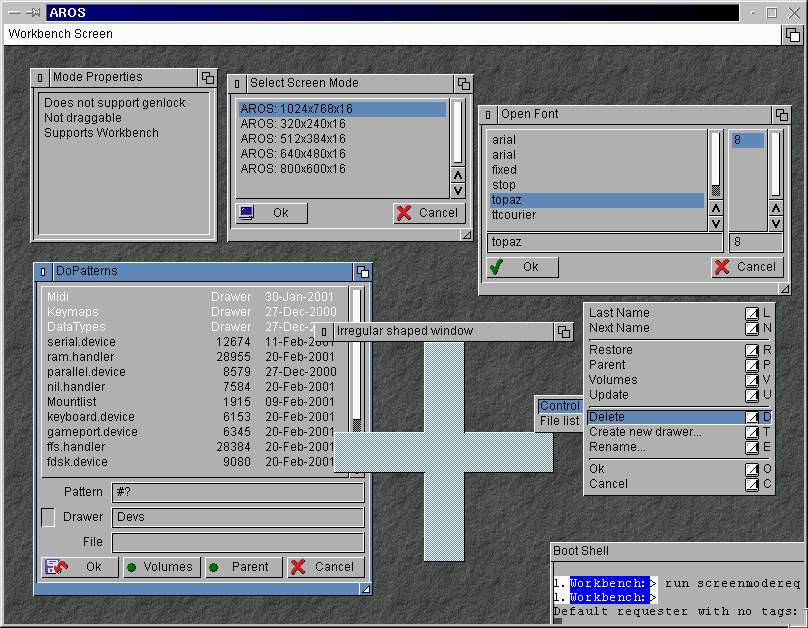The height and width of the screenshot is (628, 808).
Task: Click the shortcut key icon beside Restore
Action: (x=752, y=350)
